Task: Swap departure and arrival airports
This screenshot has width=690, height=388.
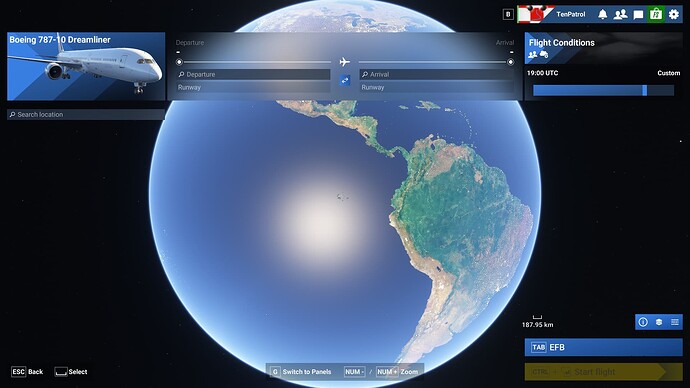Action: (345, 81)
